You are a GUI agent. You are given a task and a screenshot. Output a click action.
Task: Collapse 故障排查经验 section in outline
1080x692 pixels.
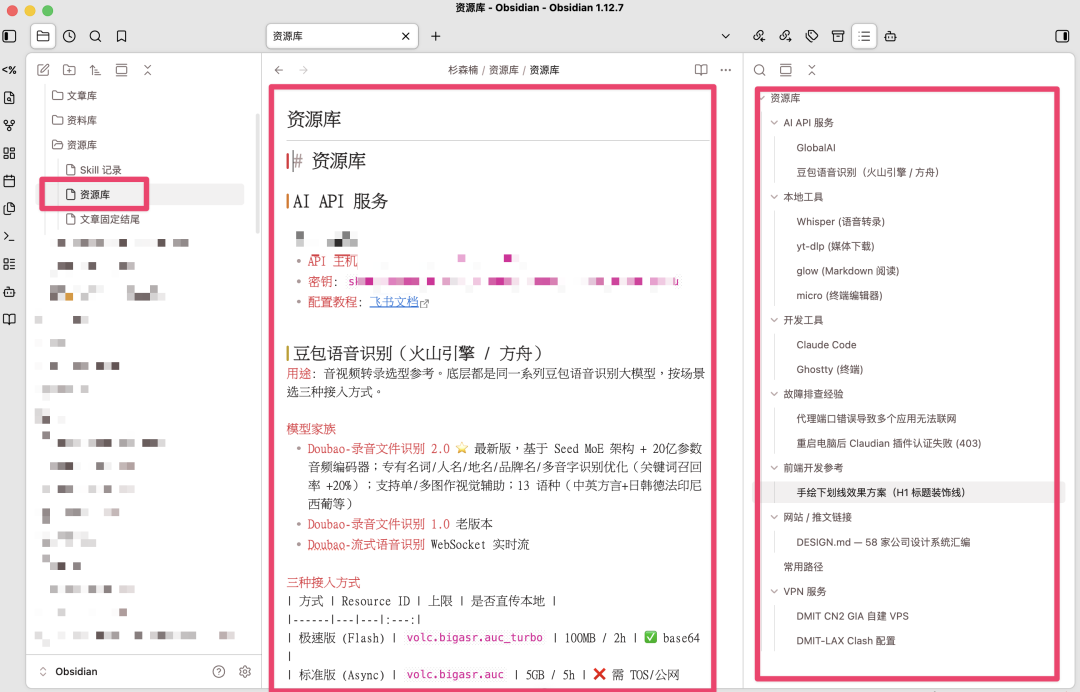(x=774, y=394)
